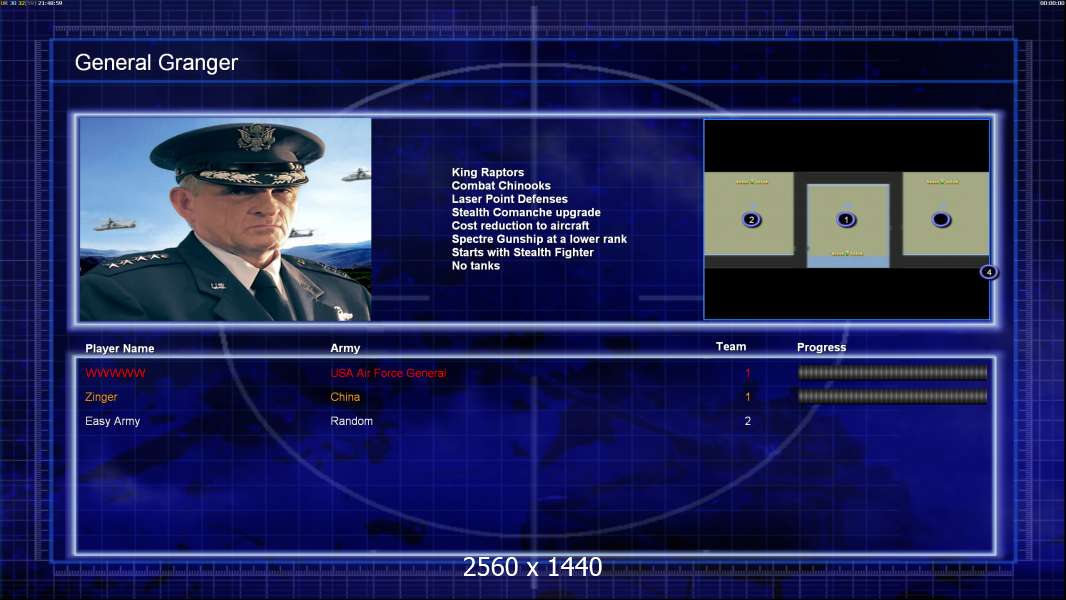Click the map preview black area
Screen dimensions: 1066x600
846,219
